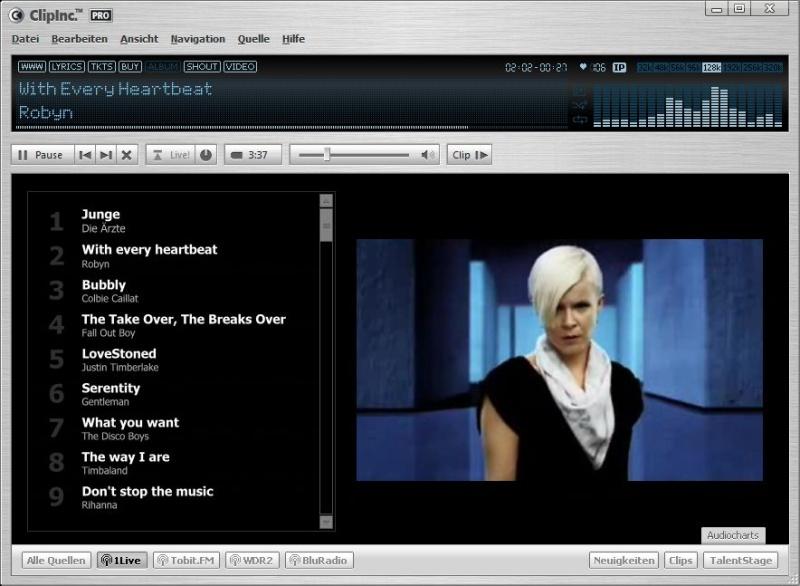Open the TKTS tickets tag

(101, 67)
